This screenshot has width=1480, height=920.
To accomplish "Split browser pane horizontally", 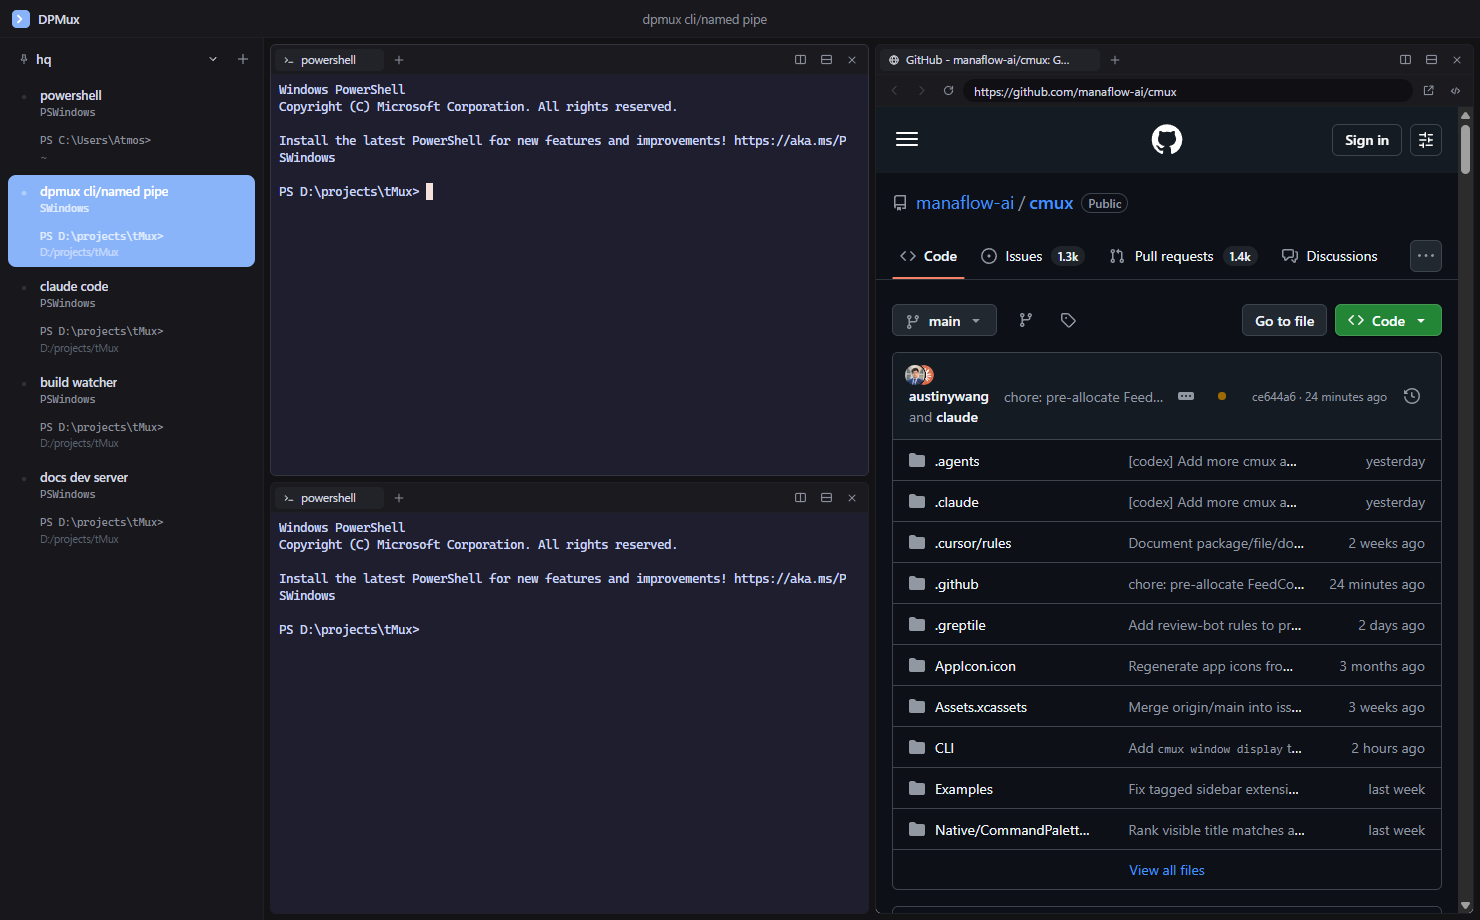I will point(1431,60).
